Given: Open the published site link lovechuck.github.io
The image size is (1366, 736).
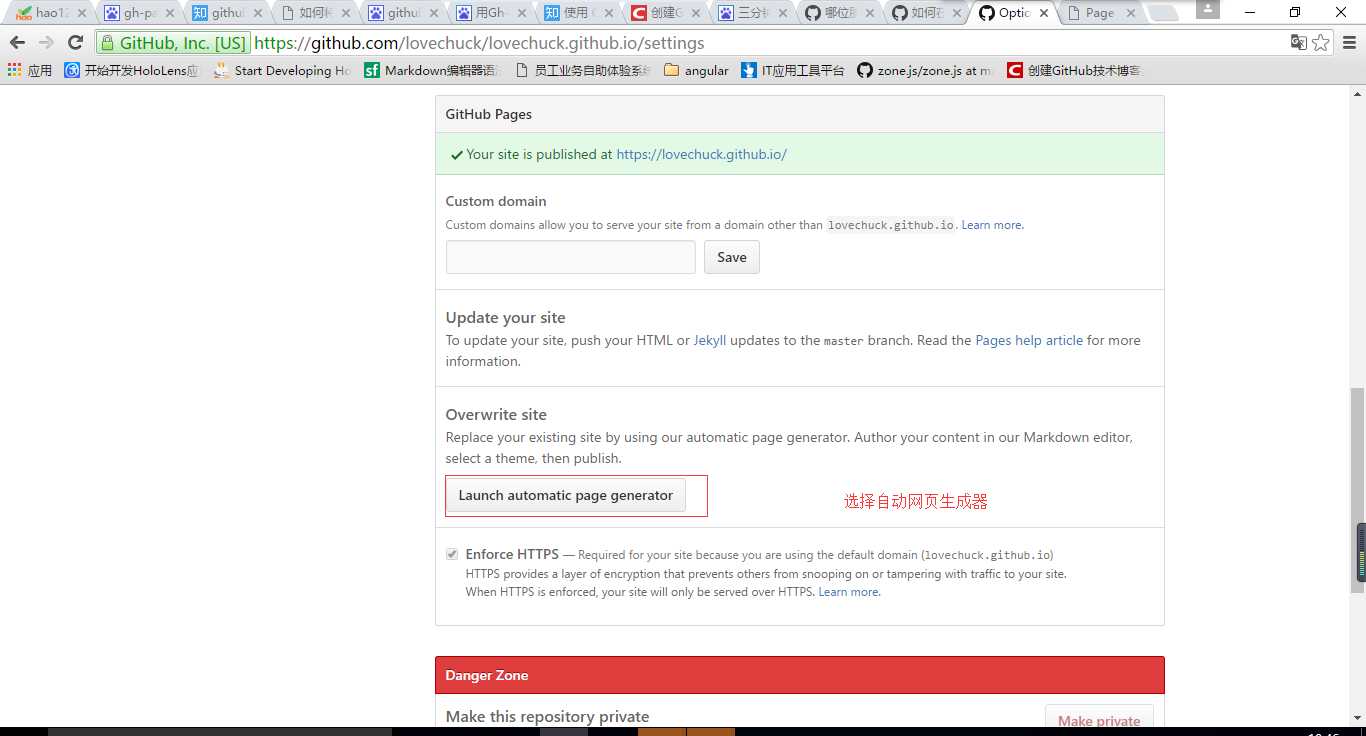Looking at the screenshot, I should [701, 154].
